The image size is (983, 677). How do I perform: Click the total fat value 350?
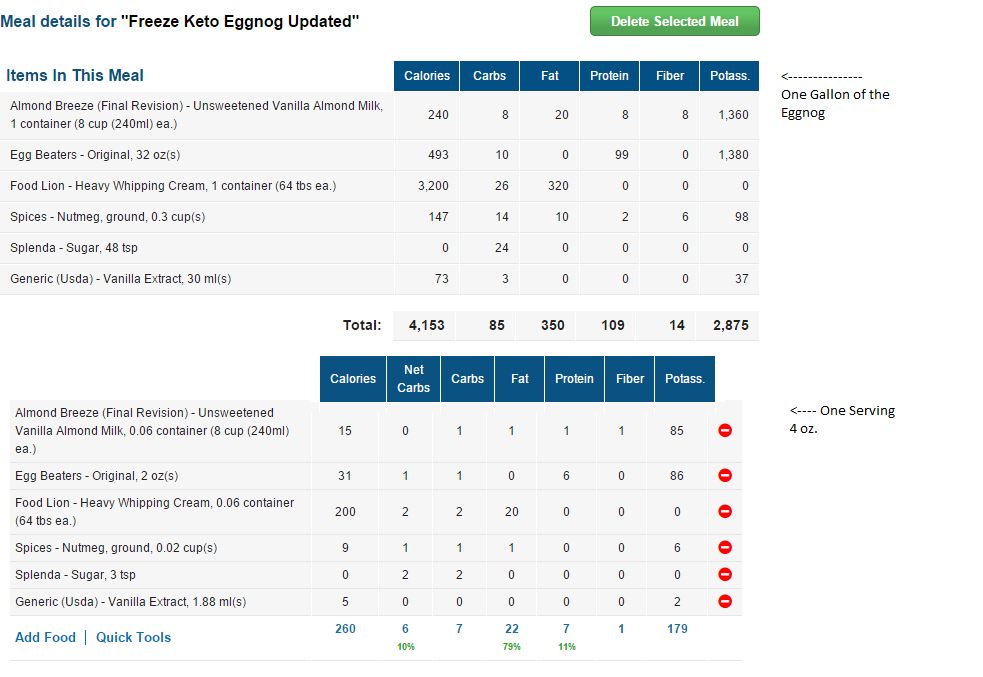click(x=553, y=325)
